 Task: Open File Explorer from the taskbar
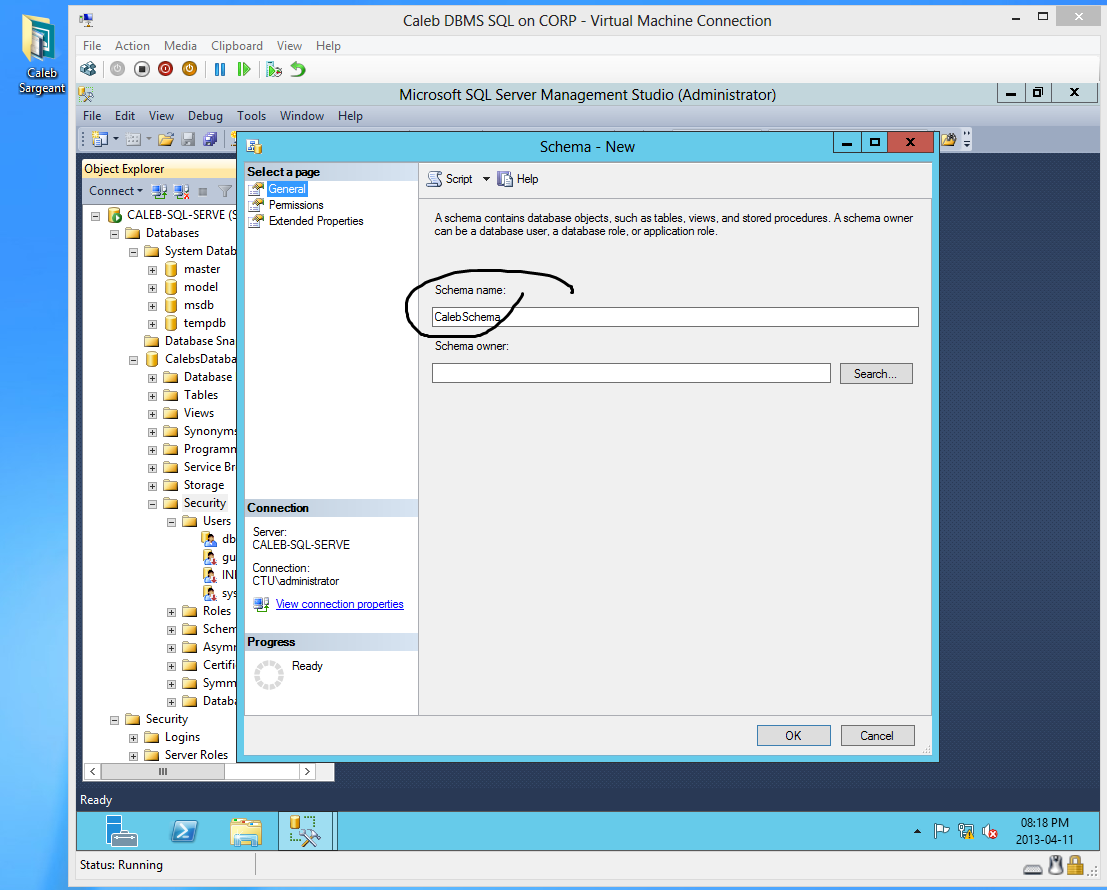(x=246, y=831)
